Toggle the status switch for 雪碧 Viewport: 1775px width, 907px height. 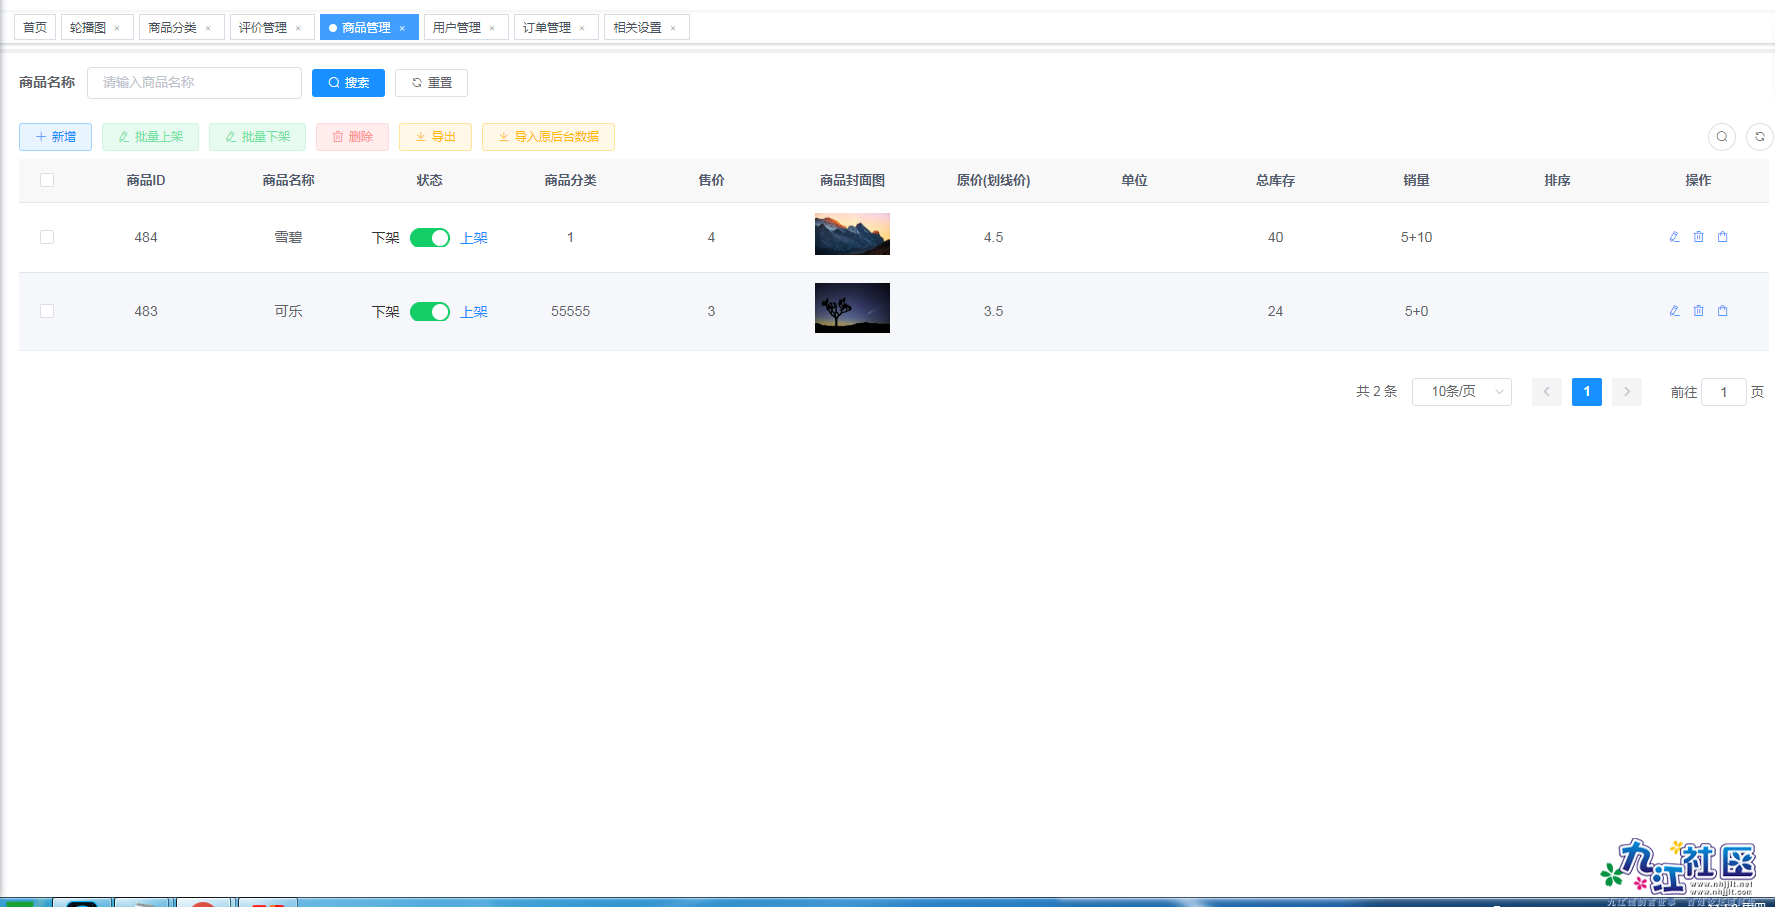430,238
